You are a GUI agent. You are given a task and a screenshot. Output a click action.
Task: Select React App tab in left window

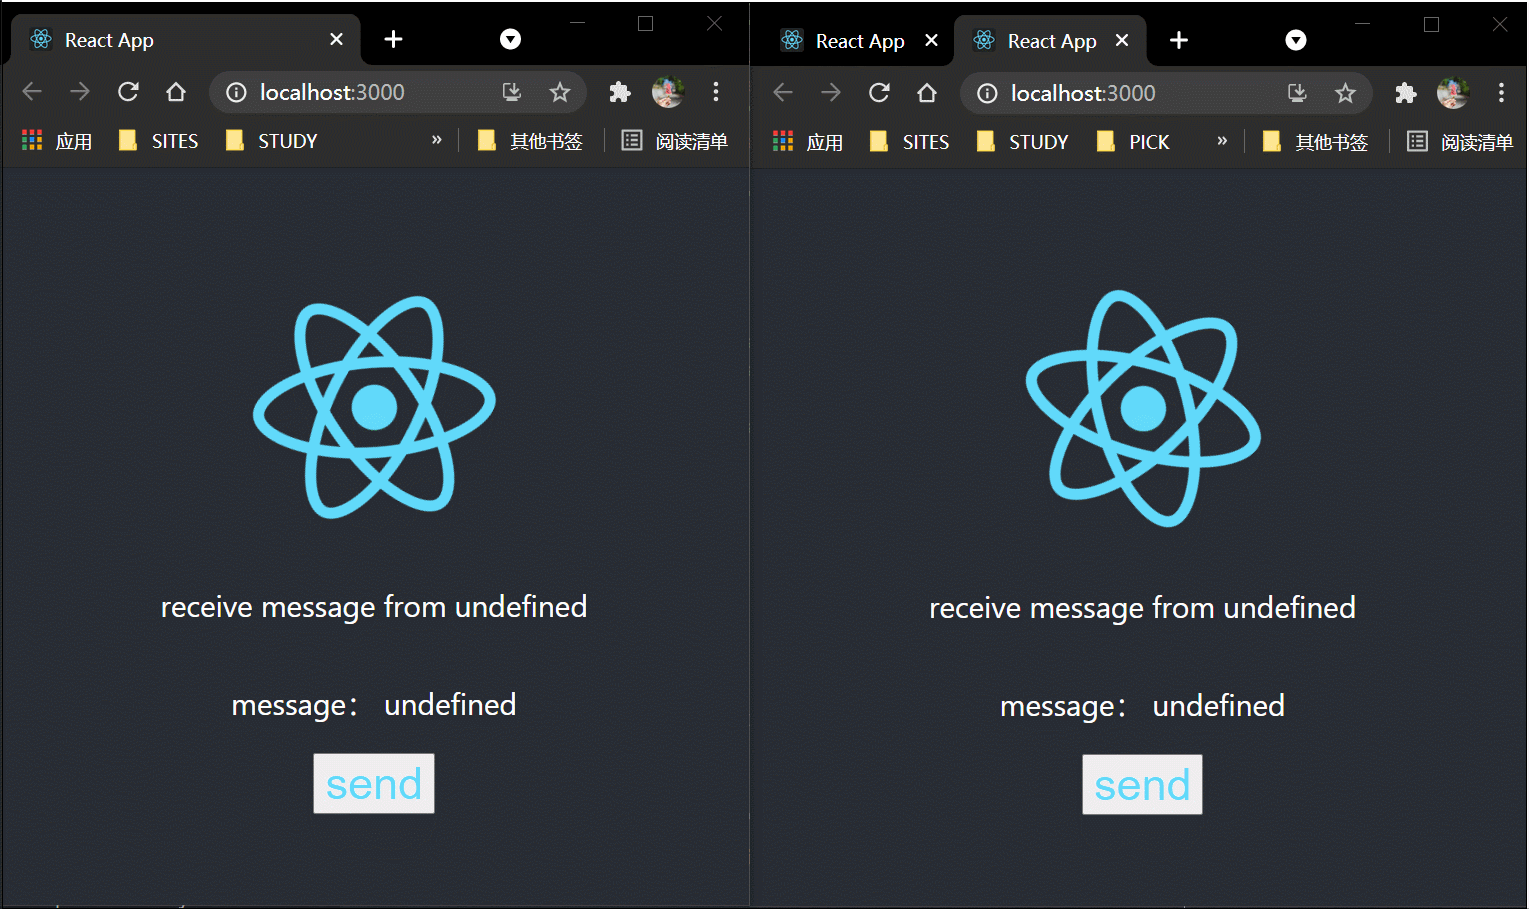point(185,40)
